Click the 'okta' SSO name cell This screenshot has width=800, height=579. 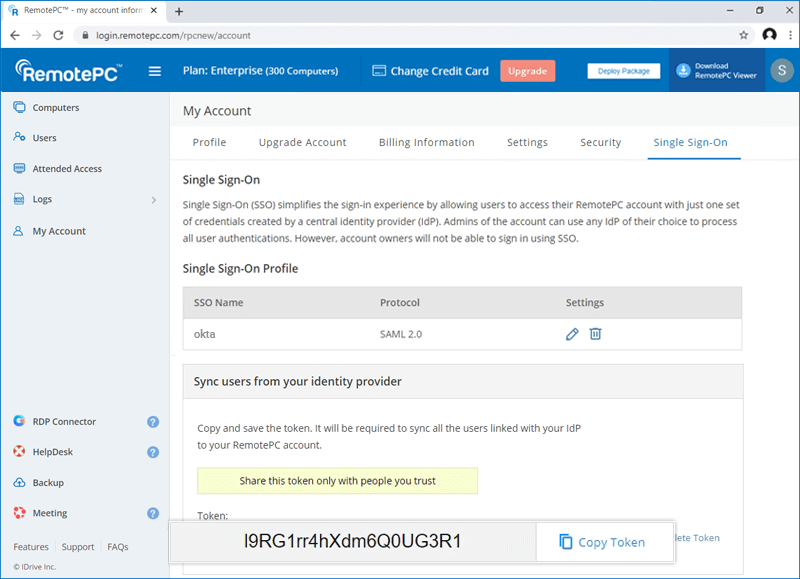pyautogui.click(x=204, y=334)
